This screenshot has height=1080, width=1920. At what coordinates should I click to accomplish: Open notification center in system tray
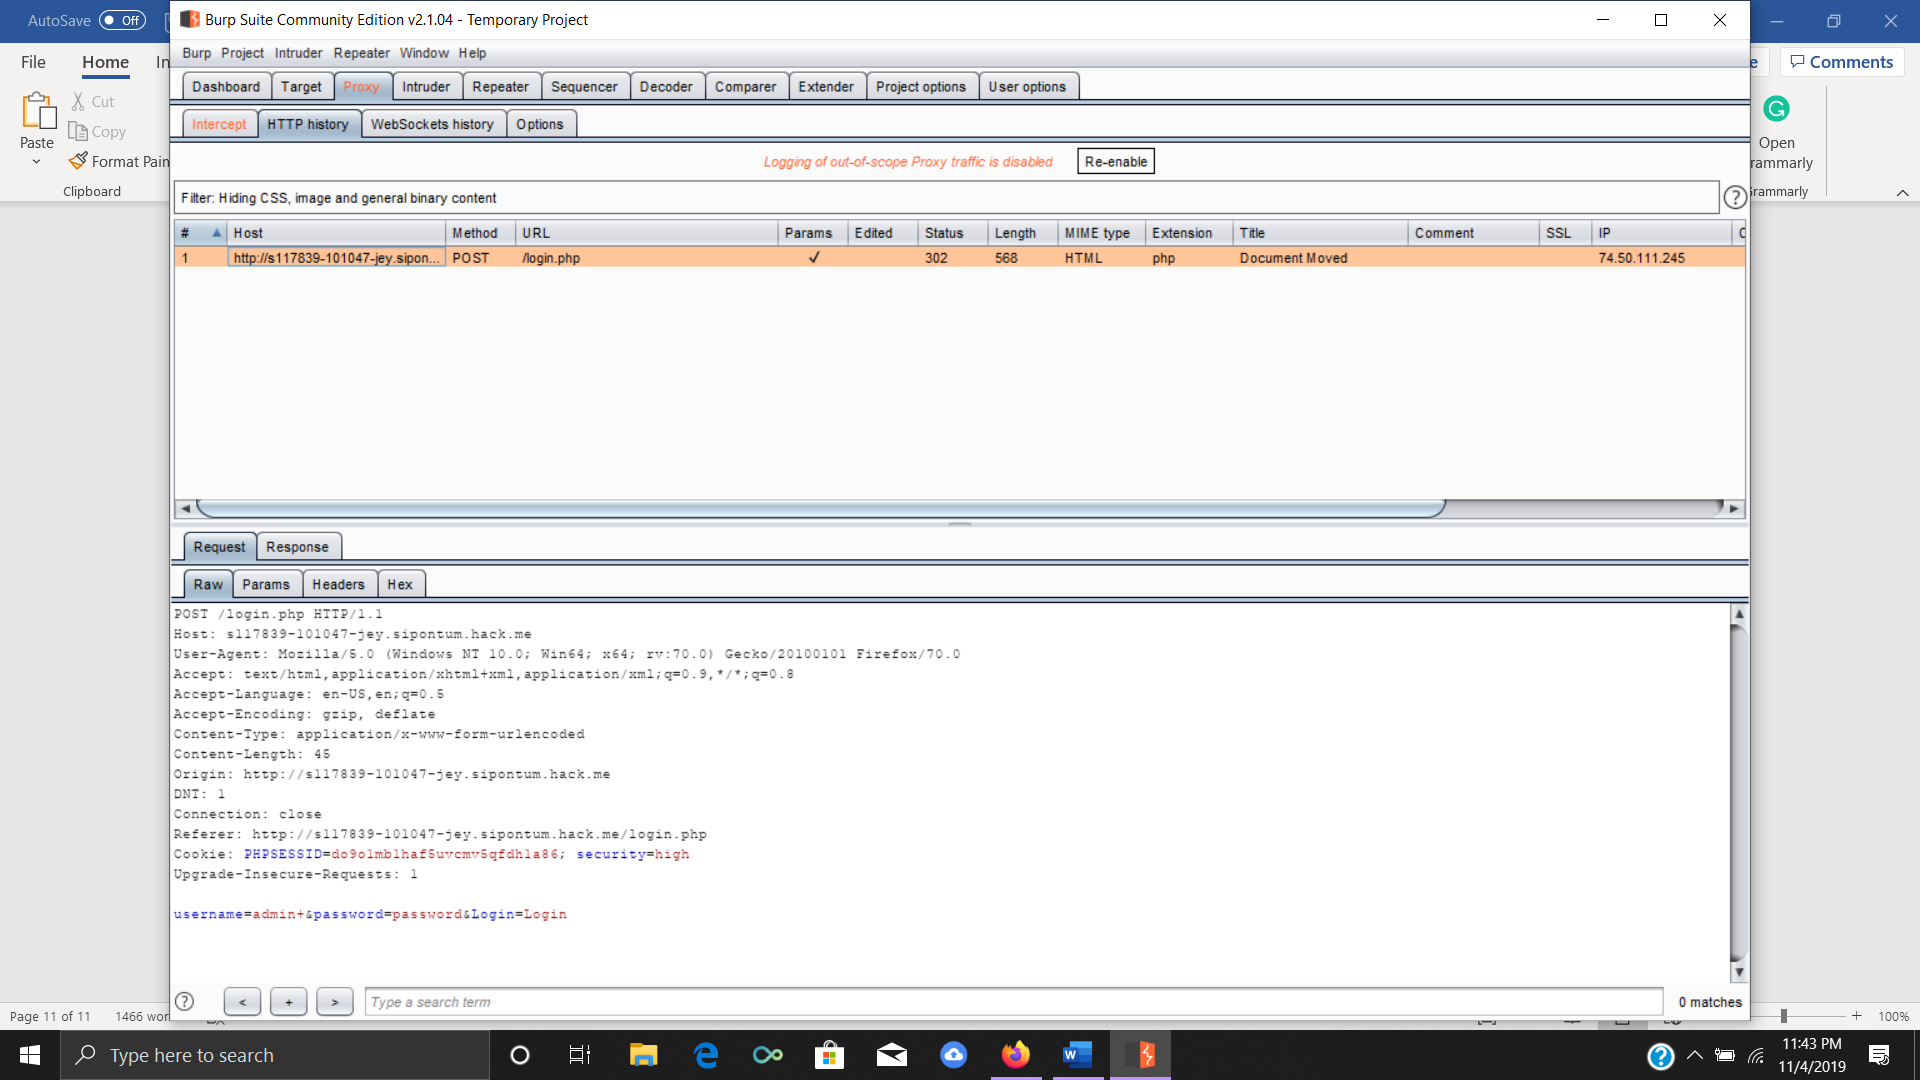(1879, 1055)
